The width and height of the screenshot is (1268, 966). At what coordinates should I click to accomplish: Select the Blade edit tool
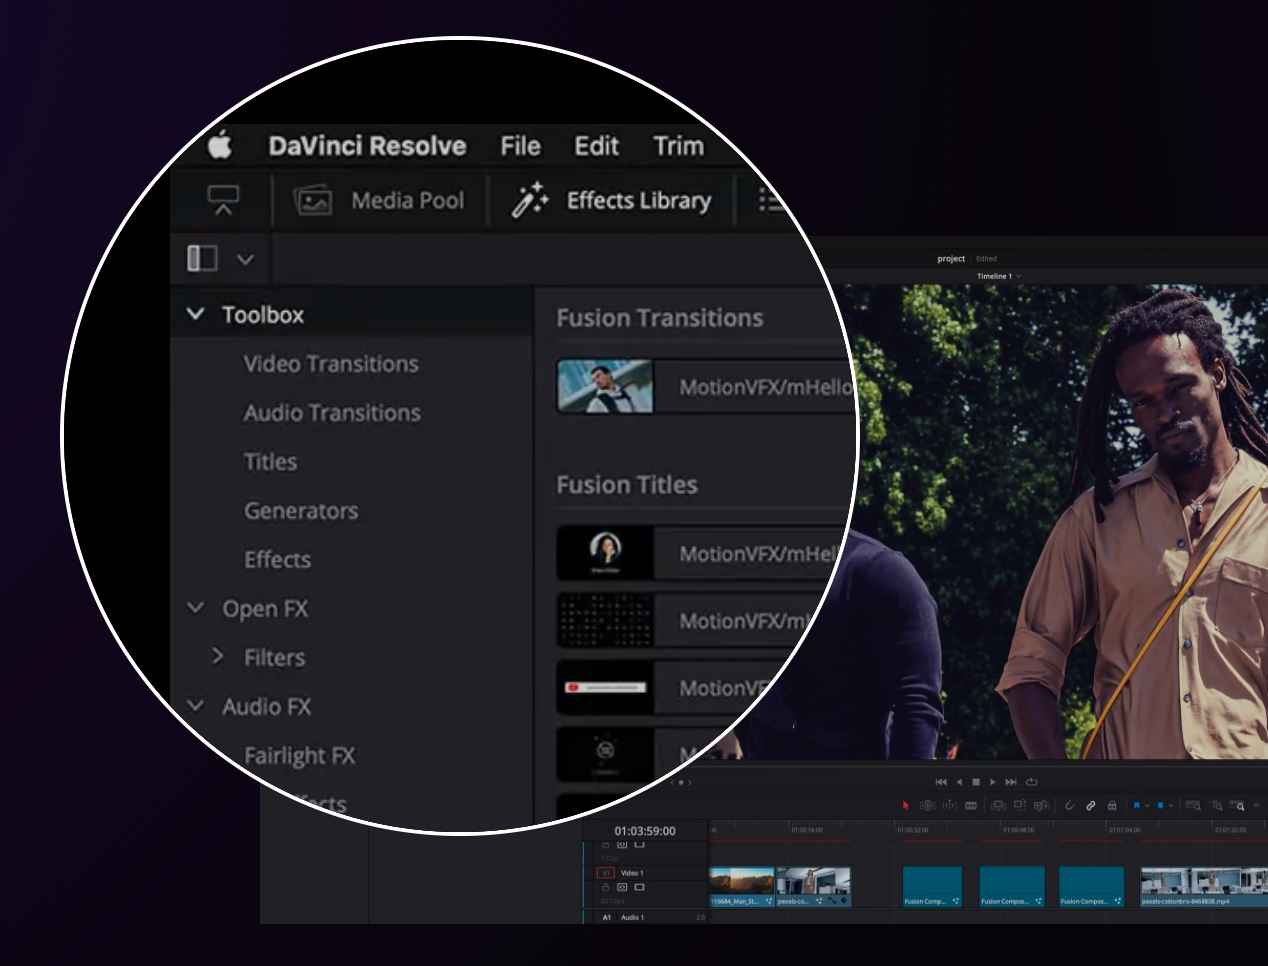click(971, 805)
